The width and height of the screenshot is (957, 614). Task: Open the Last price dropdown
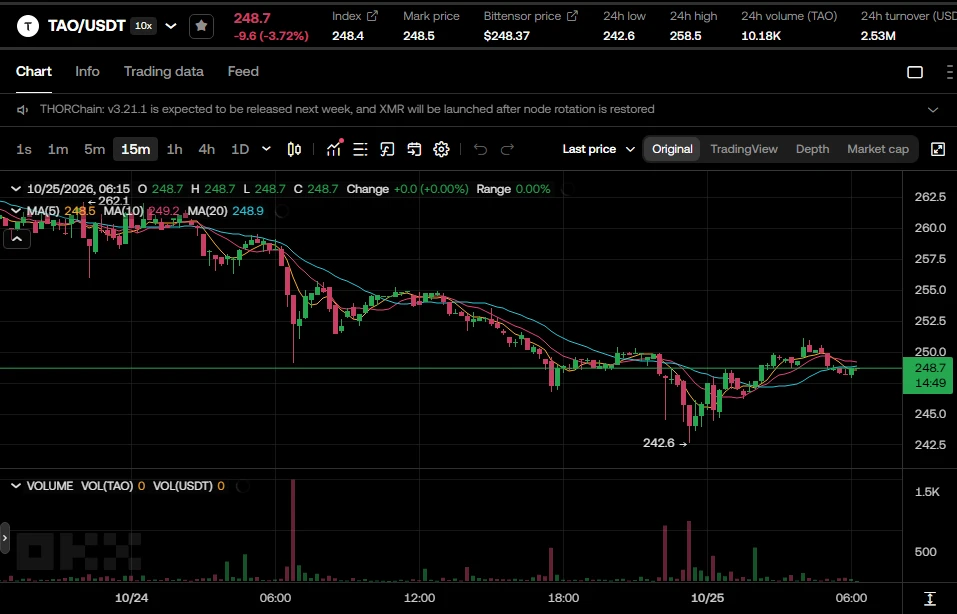pyautogui.click(x=599, y=149)
